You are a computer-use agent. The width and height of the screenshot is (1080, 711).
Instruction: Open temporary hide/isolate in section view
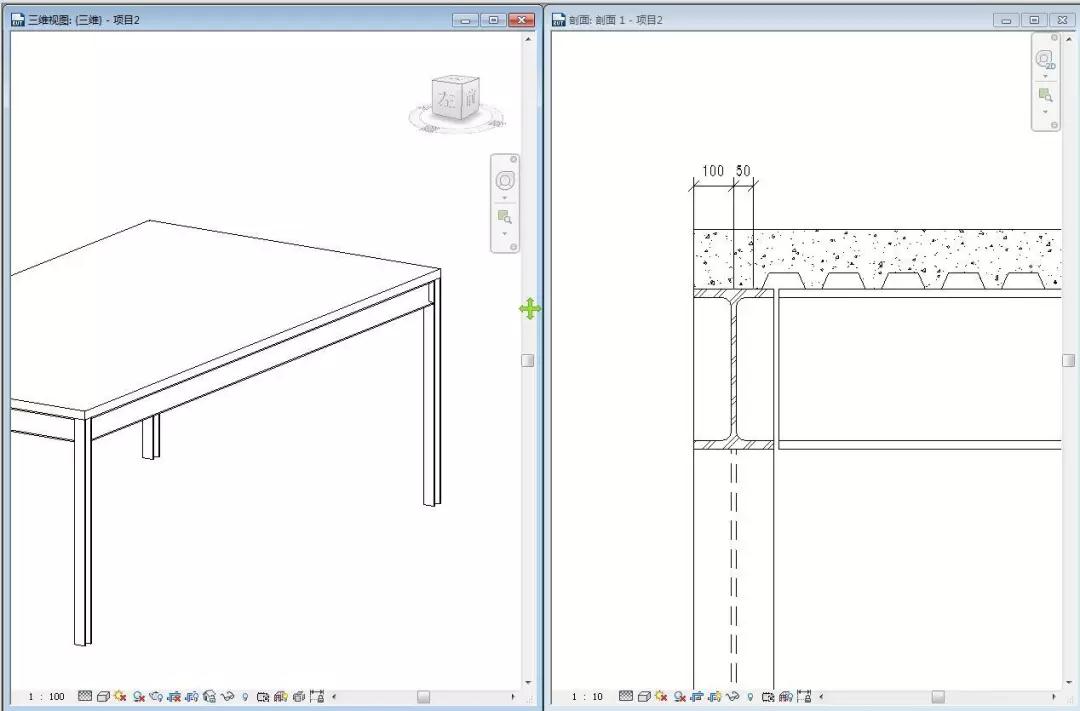[x=733, y=697]
